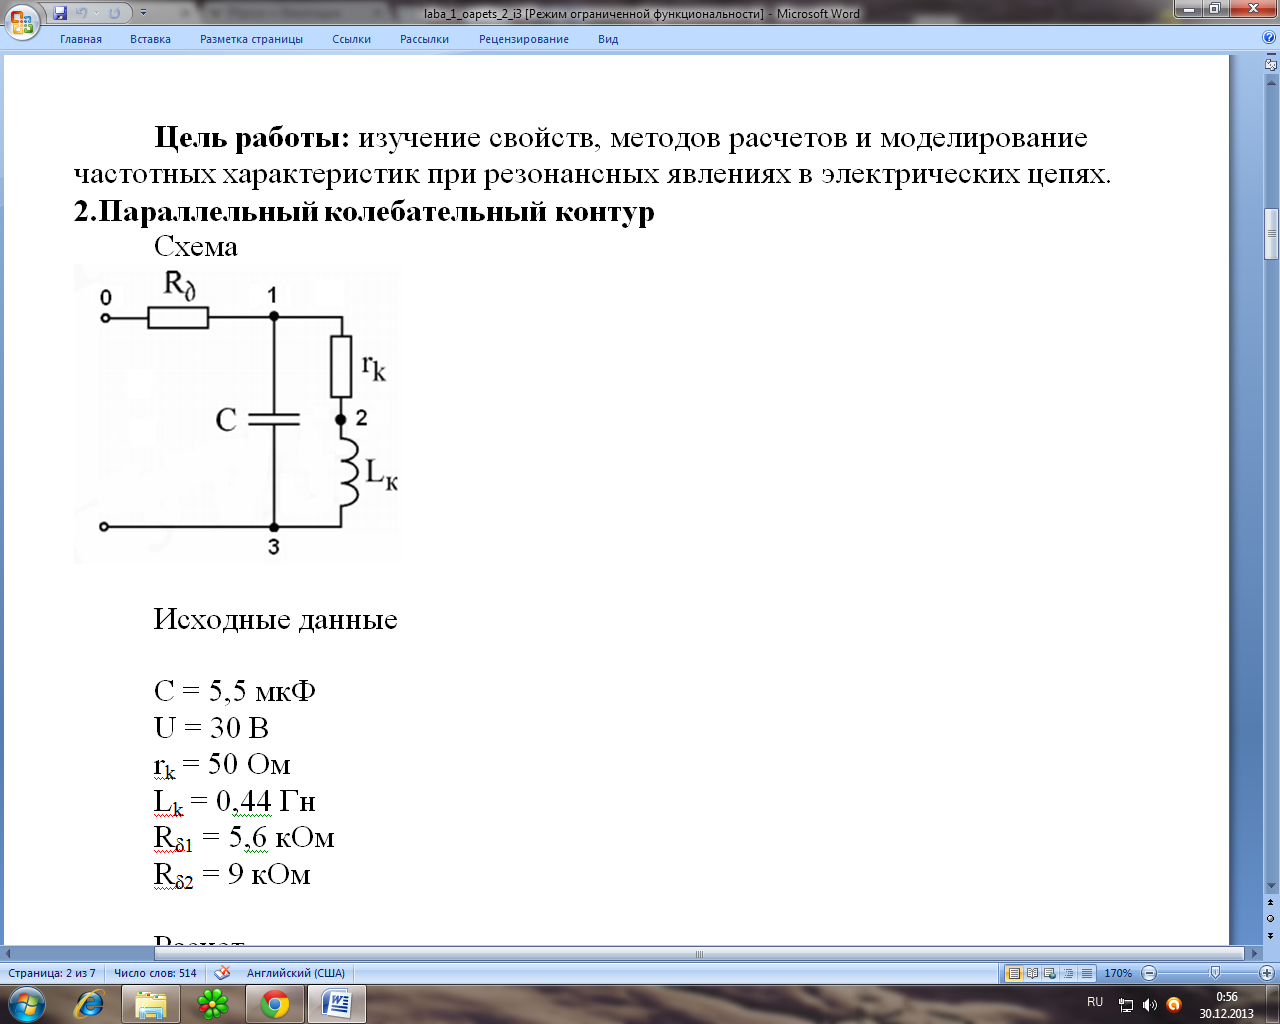Open the Вставка ribbon tab
The width and height of the screenshot is (1280, 1024).
(x=150, y=39)
